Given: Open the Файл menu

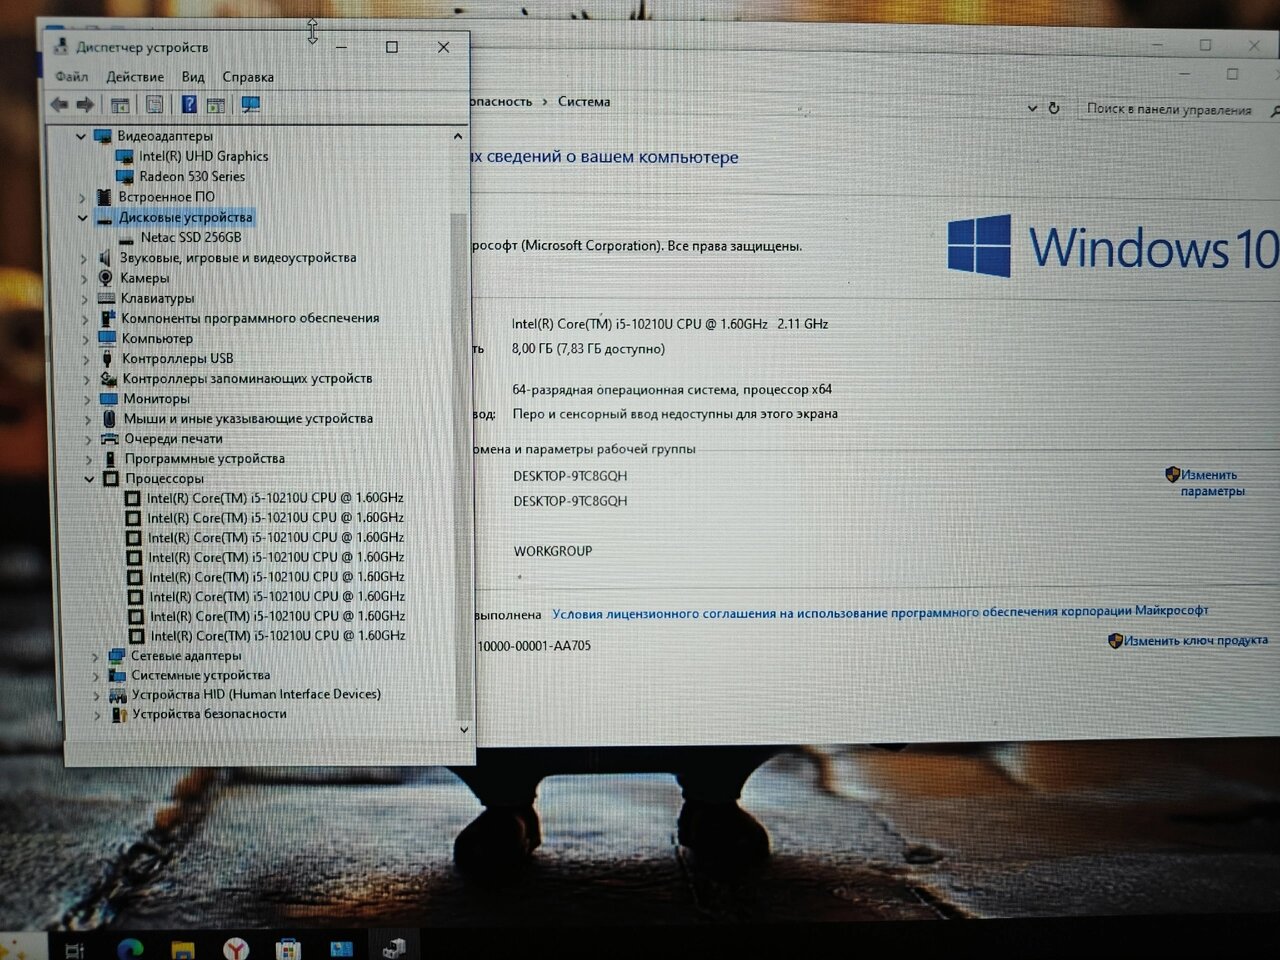Looking at the screenshot, I should 72,77.
